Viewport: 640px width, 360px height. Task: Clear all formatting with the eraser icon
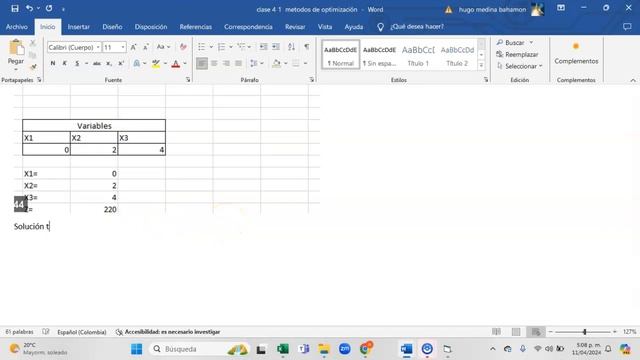coord(183,47)
